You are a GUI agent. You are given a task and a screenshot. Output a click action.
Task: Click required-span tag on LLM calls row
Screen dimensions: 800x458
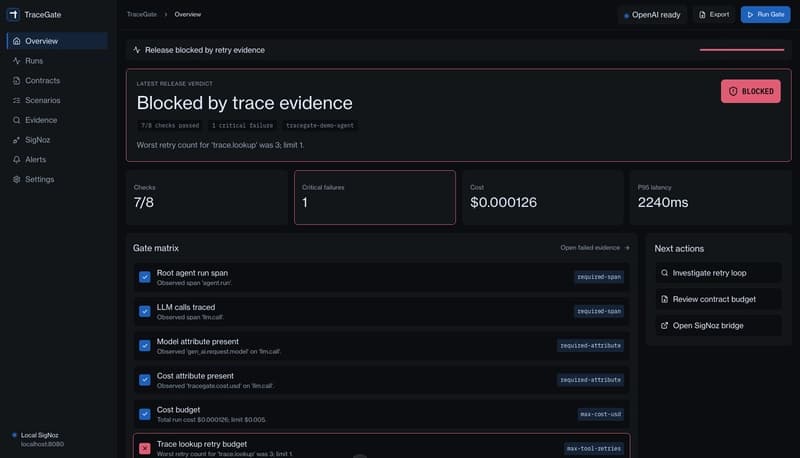point(598,311)
